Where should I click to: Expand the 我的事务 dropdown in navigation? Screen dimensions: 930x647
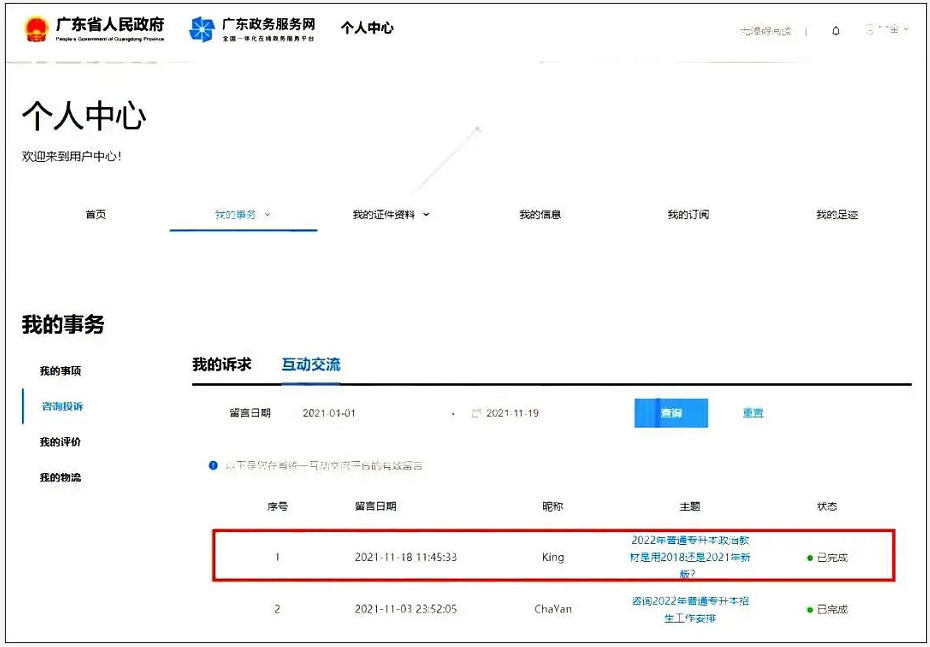[266, 213]
